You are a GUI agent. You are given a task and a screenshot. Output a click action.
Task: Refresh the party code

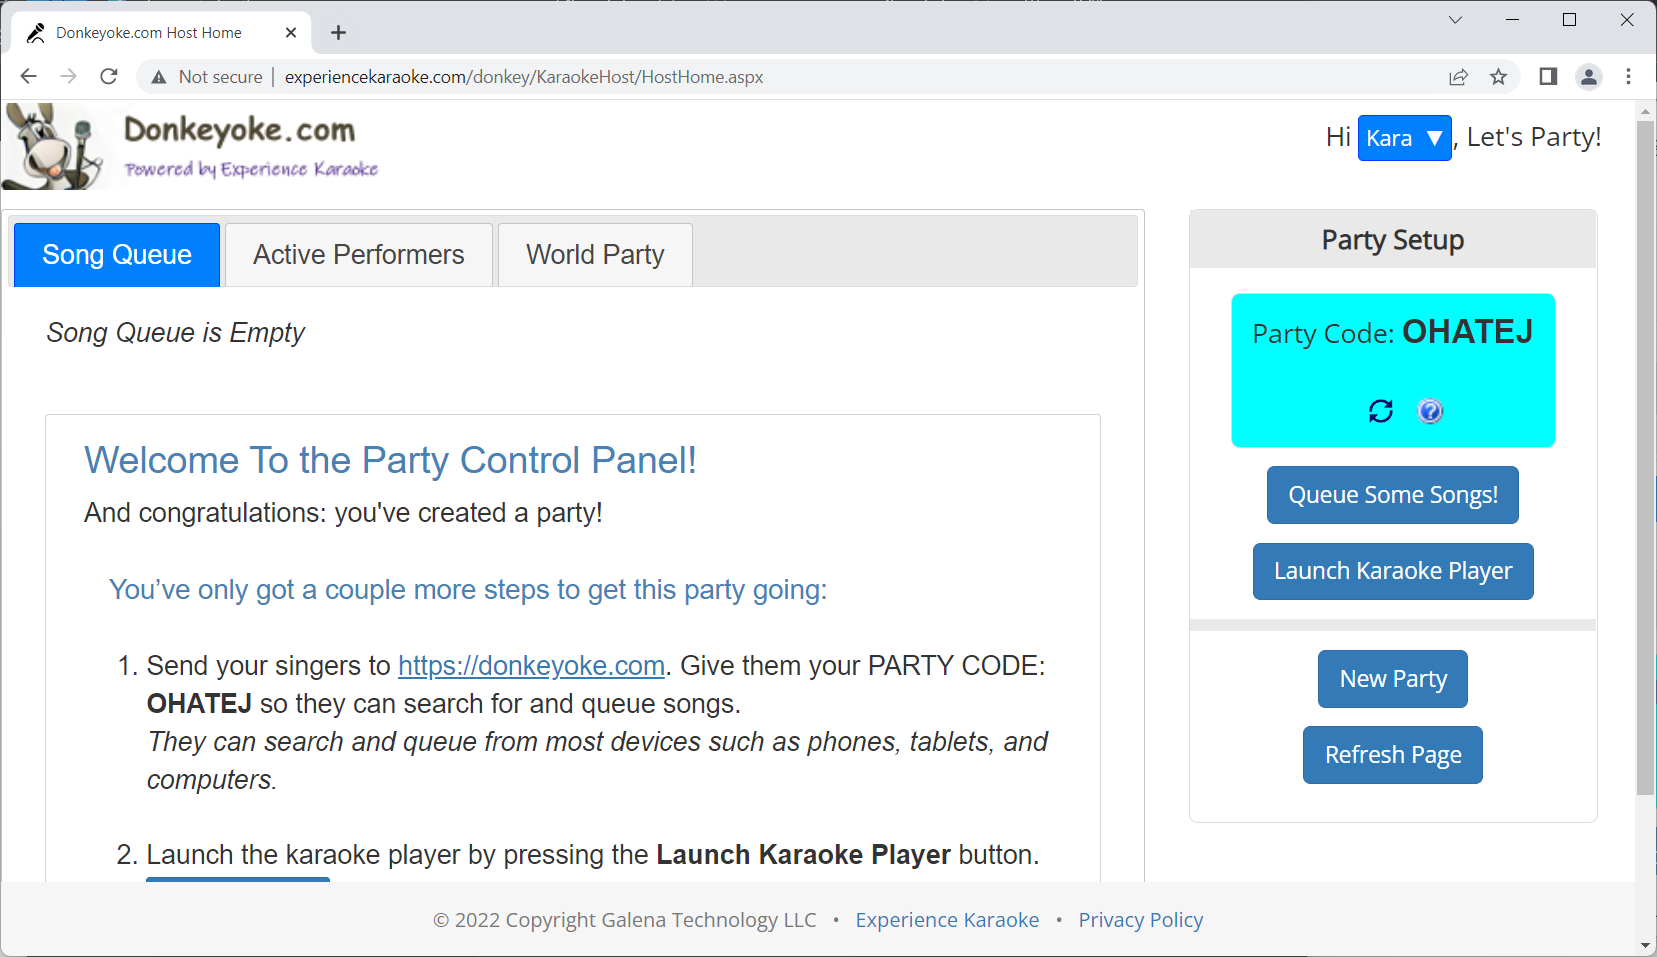coord(1380,410)
